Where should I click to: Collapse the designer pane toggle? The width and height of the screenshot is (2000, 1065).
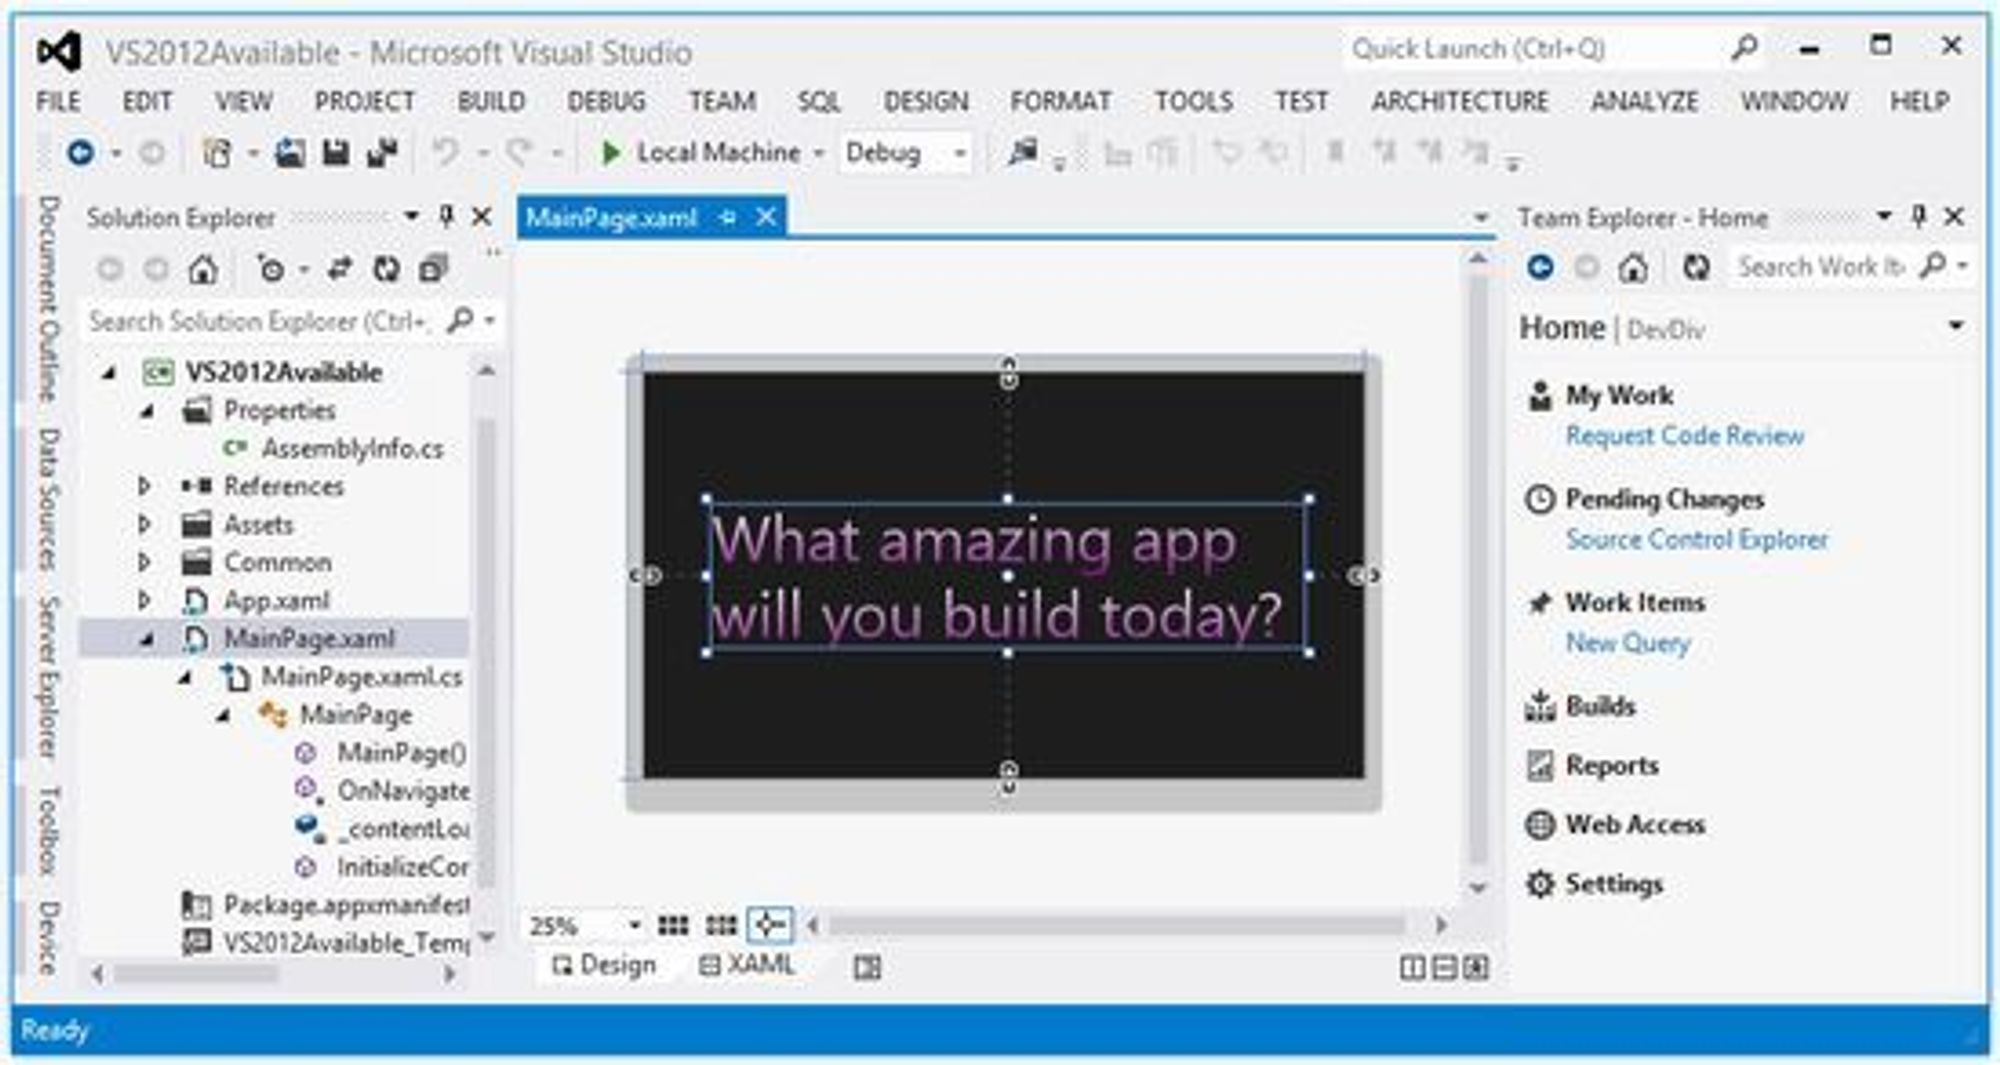(1476, 967)
